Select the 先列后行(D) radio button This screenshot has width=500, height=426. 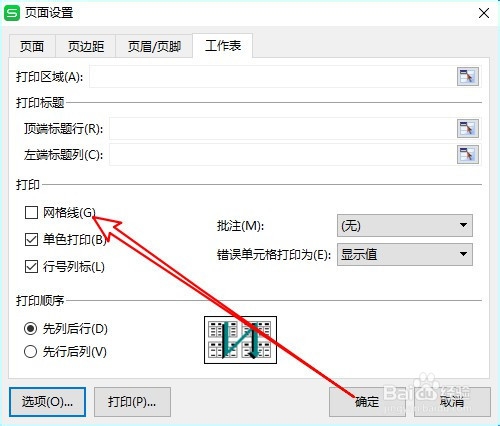click(x=30, y=329)
